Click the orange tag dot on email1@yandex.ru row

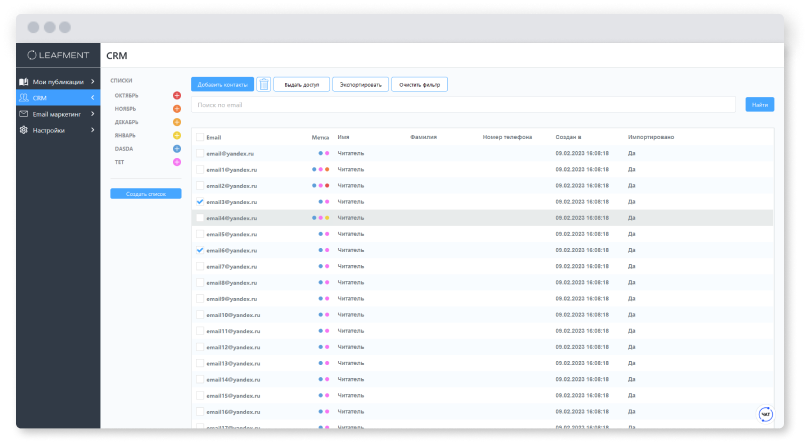coord(327,169)
